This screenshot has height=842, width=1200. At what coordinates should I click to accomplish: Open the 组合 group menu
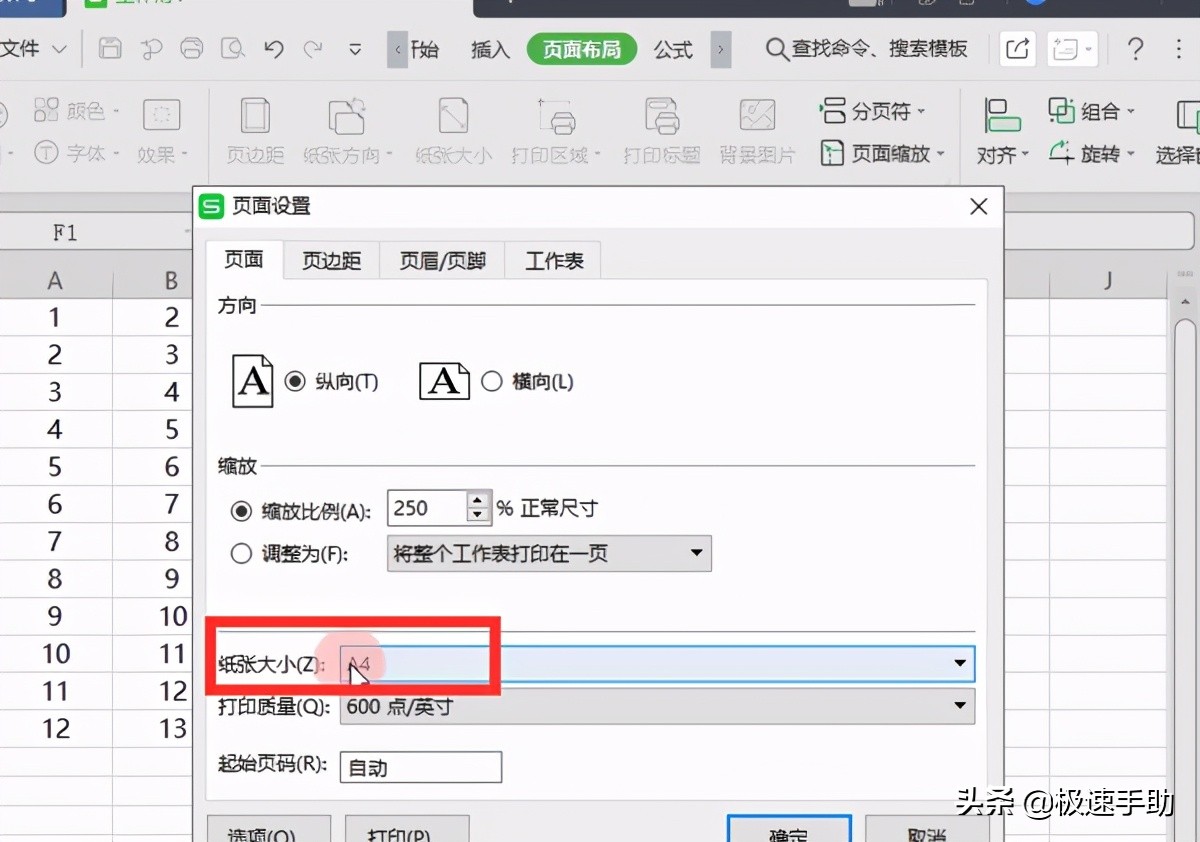point(1092,111)
